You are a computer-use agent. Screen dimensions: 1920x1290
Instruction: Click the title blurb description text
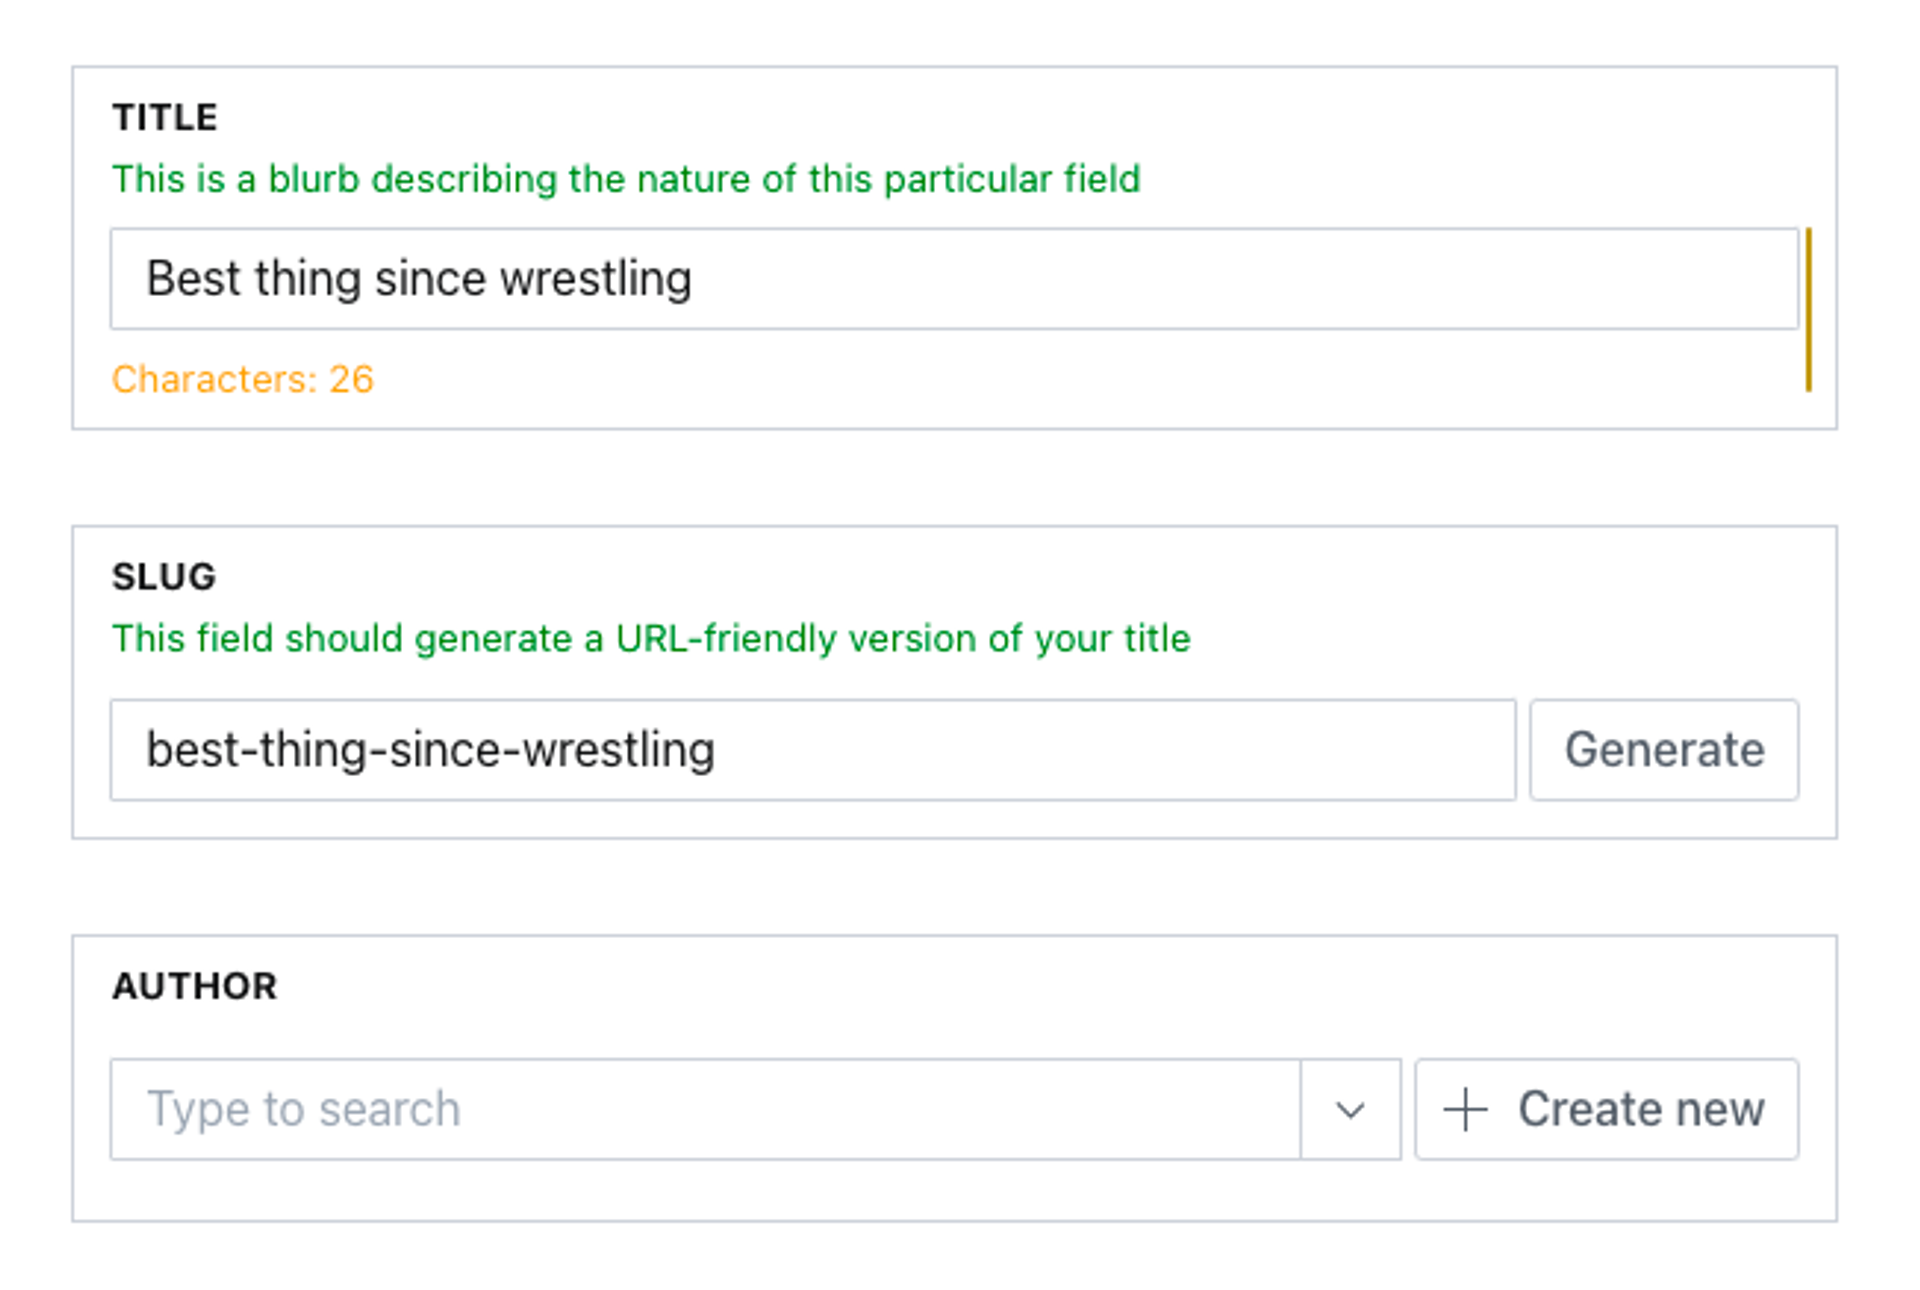(626, 179)
